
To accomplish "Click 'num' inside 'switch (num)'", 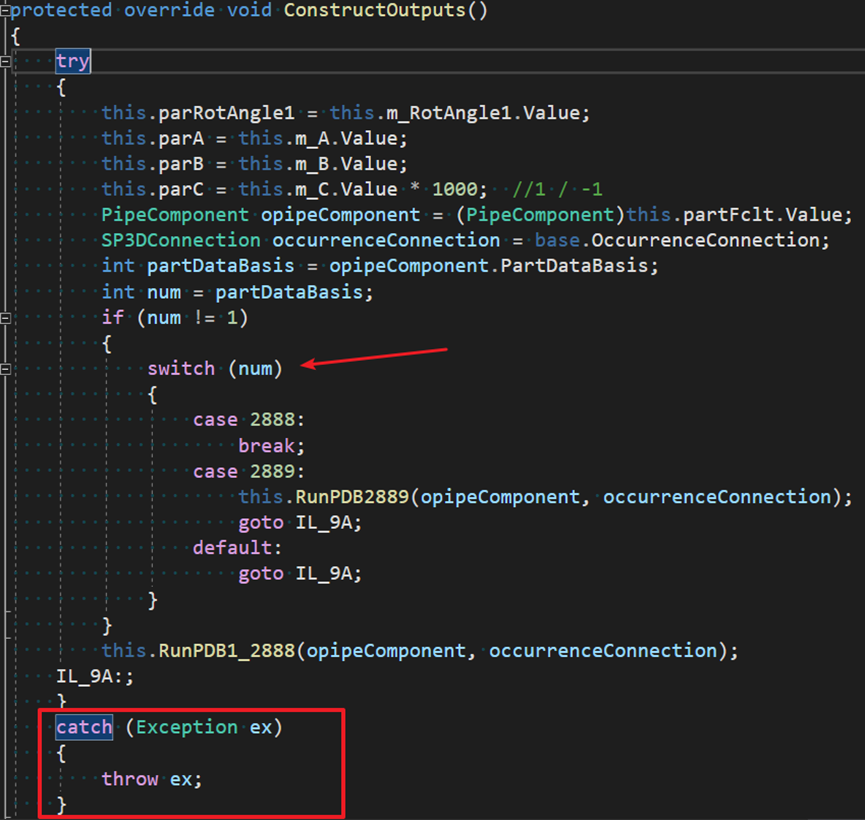I will [x=255, y=369].
